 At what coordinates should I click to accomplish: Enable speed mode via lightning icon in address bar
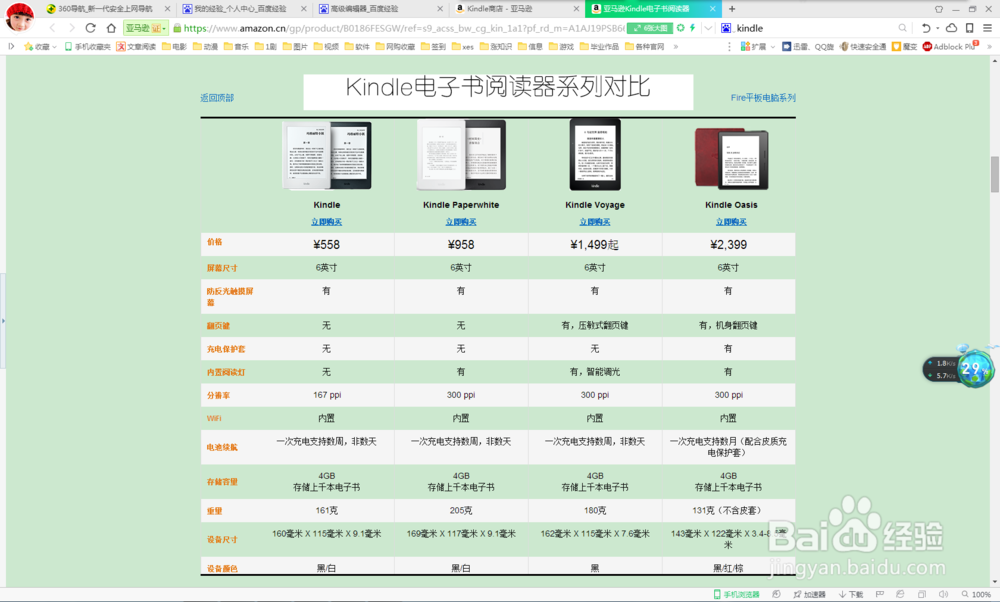point(692,27)
